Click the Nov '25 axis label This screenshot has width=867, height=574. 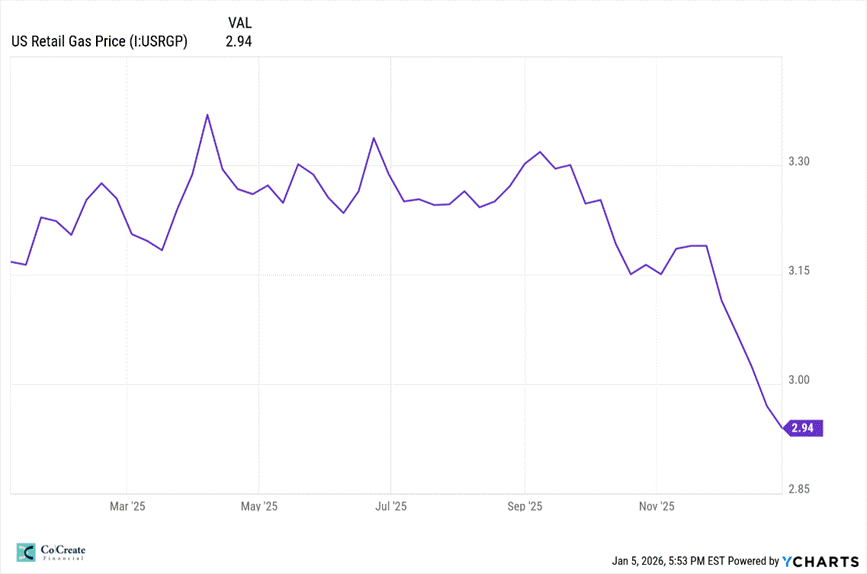coord(657,506)
